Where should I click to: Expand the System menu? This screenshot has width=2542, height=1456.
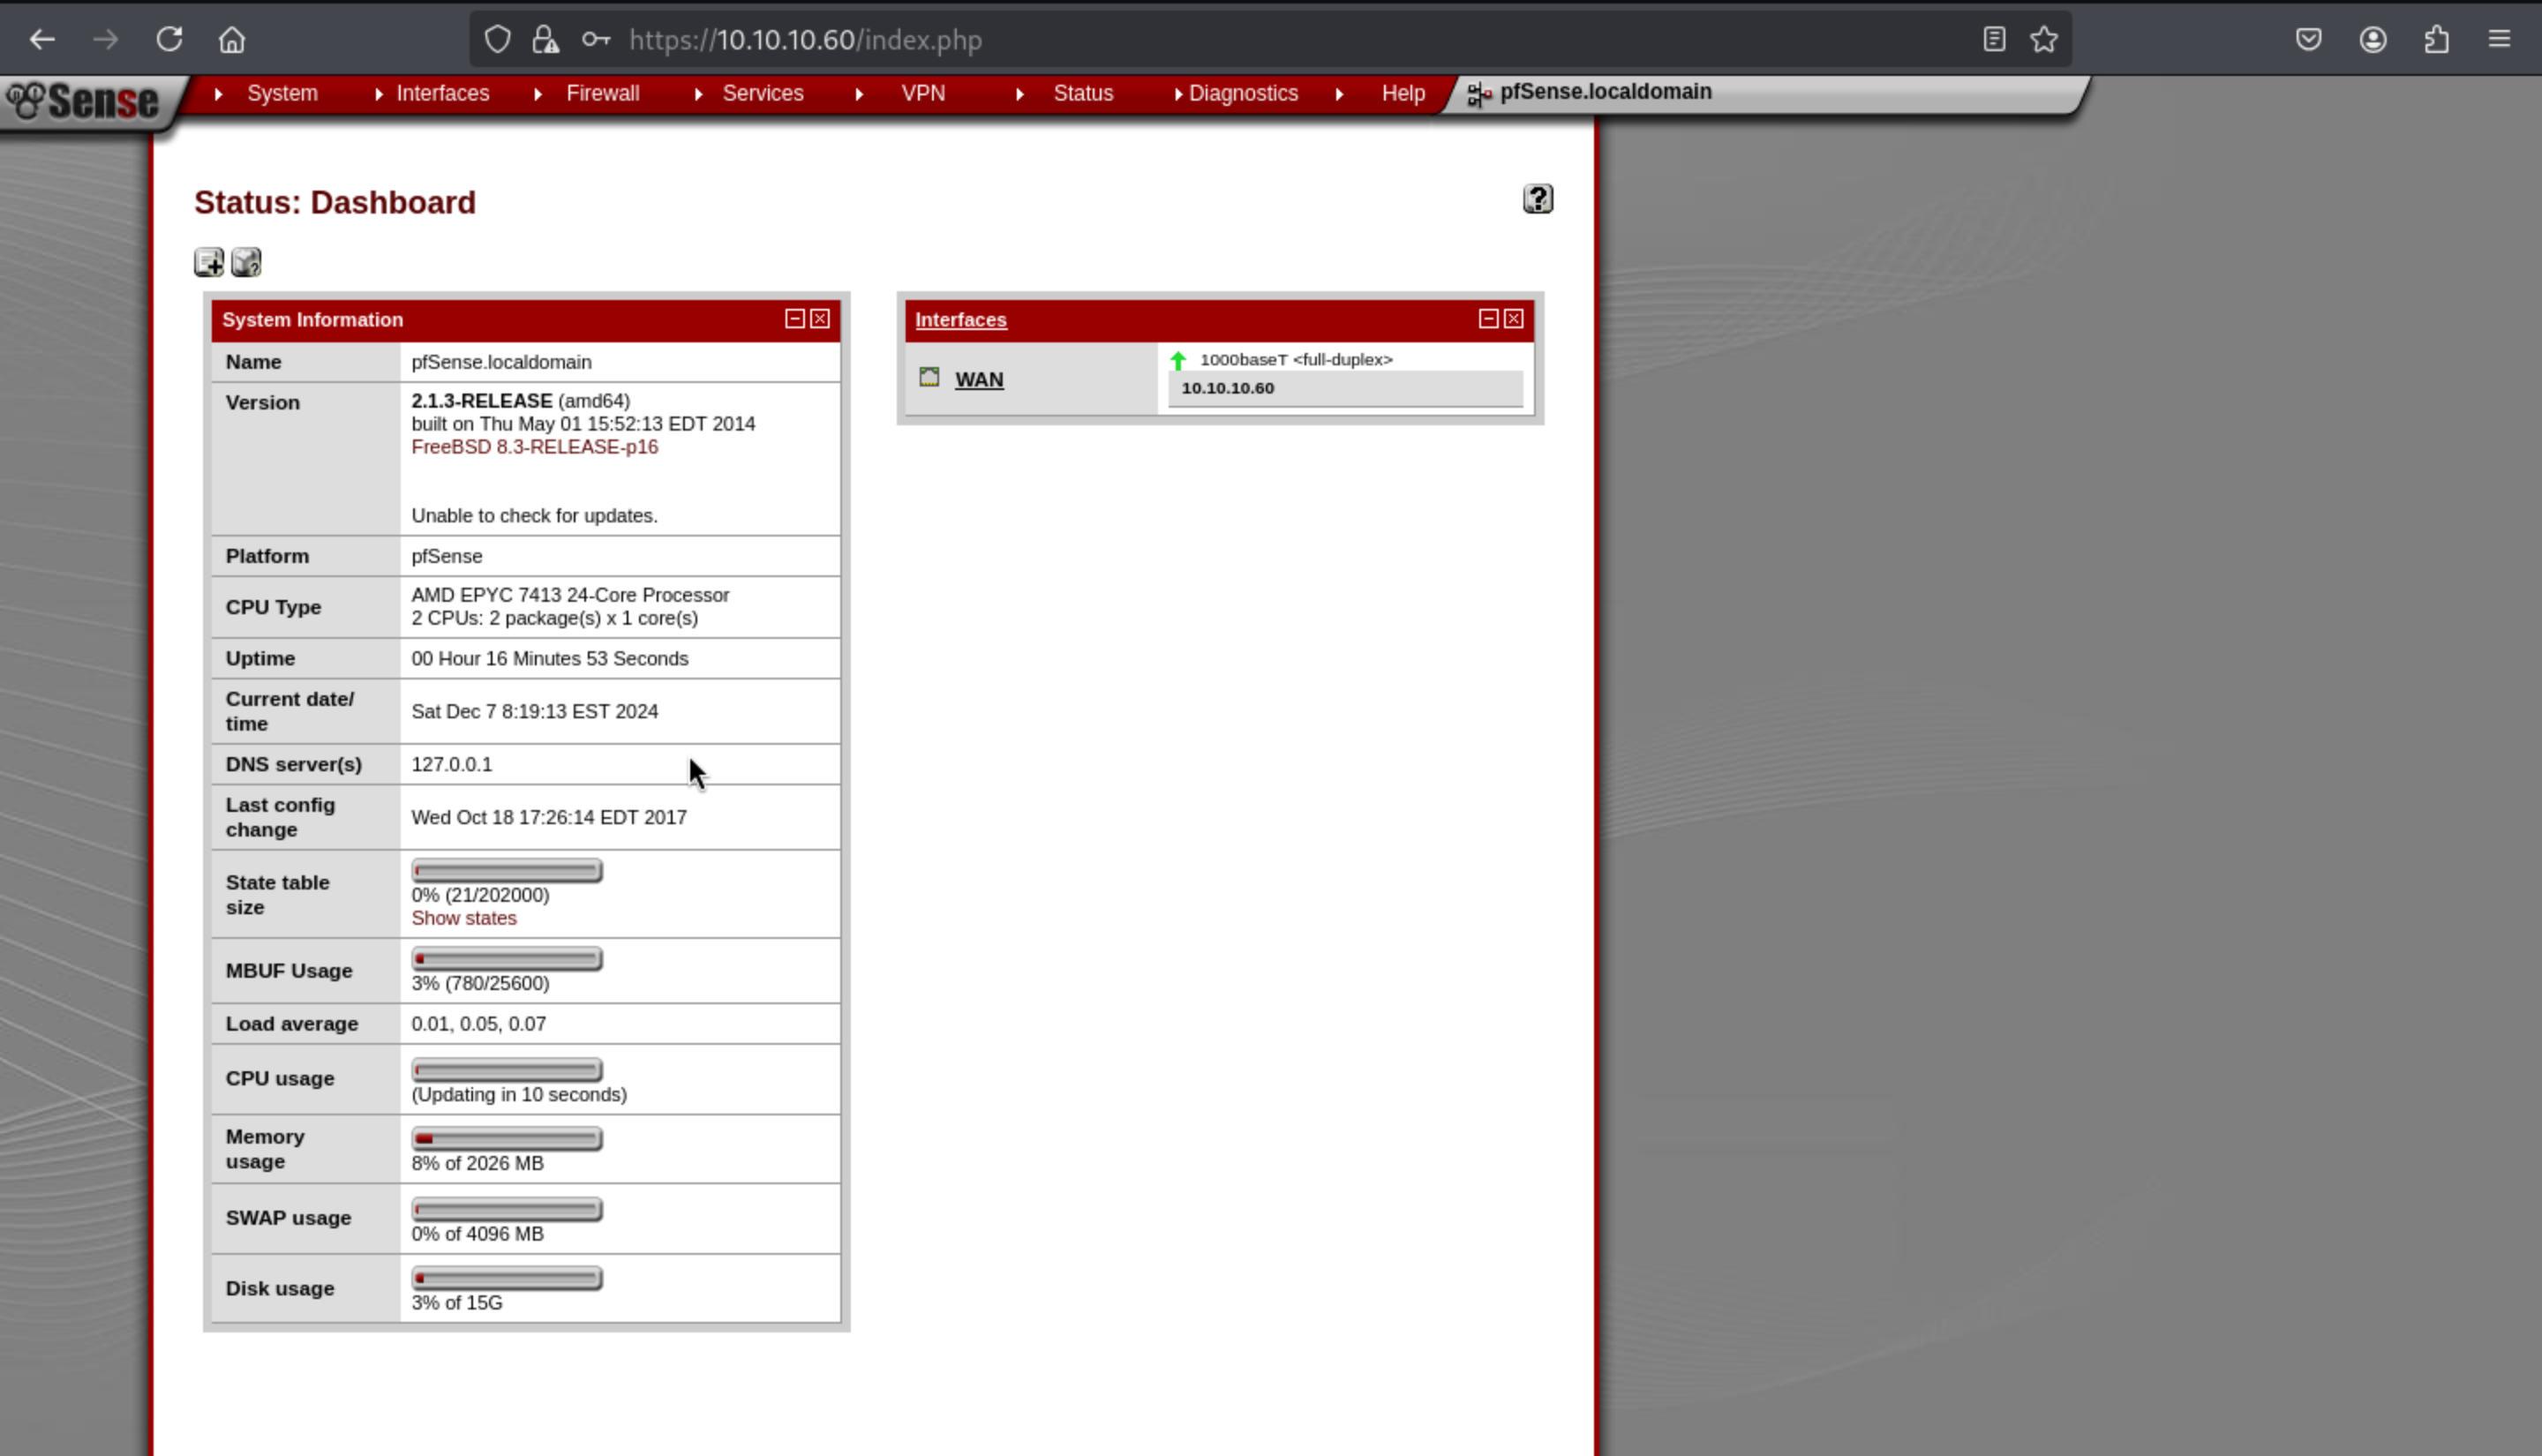(282, 93)
